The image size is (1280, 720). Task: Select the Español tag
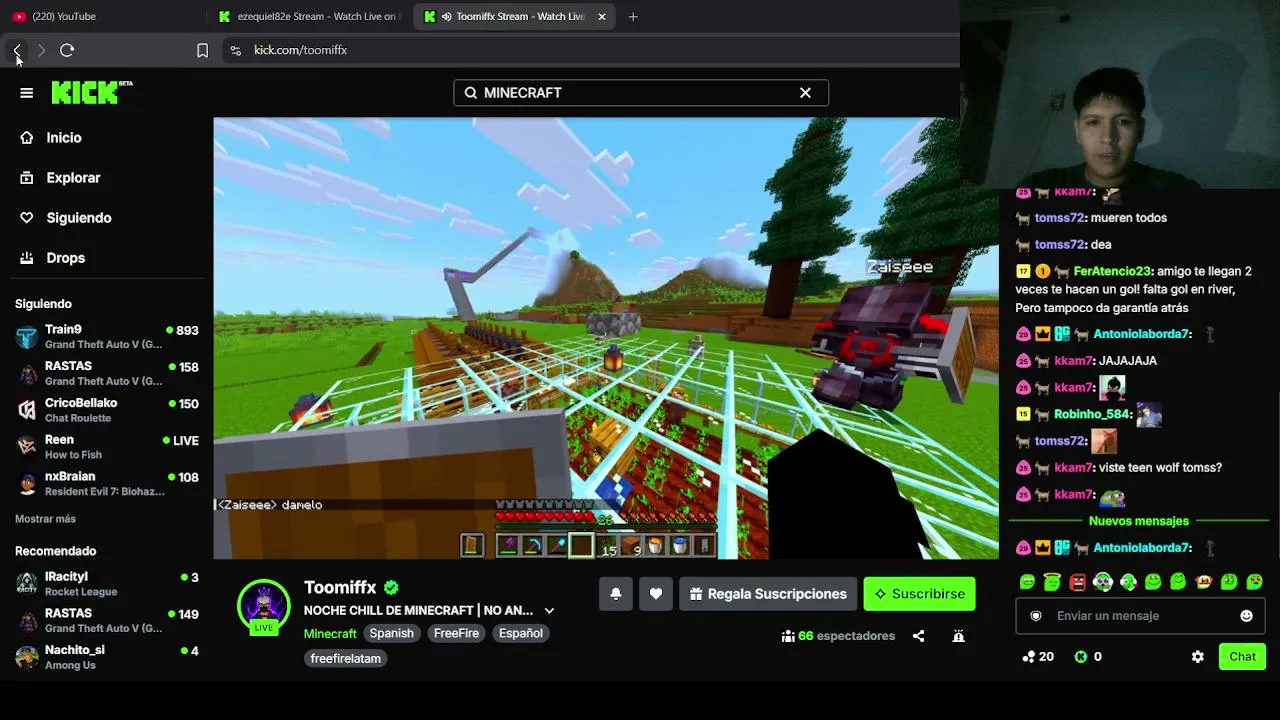521,633
